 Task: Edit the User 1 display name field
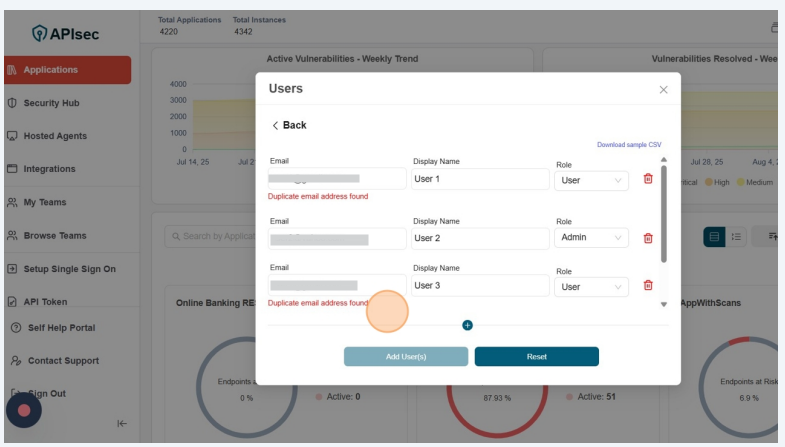[x=480, y=179]
